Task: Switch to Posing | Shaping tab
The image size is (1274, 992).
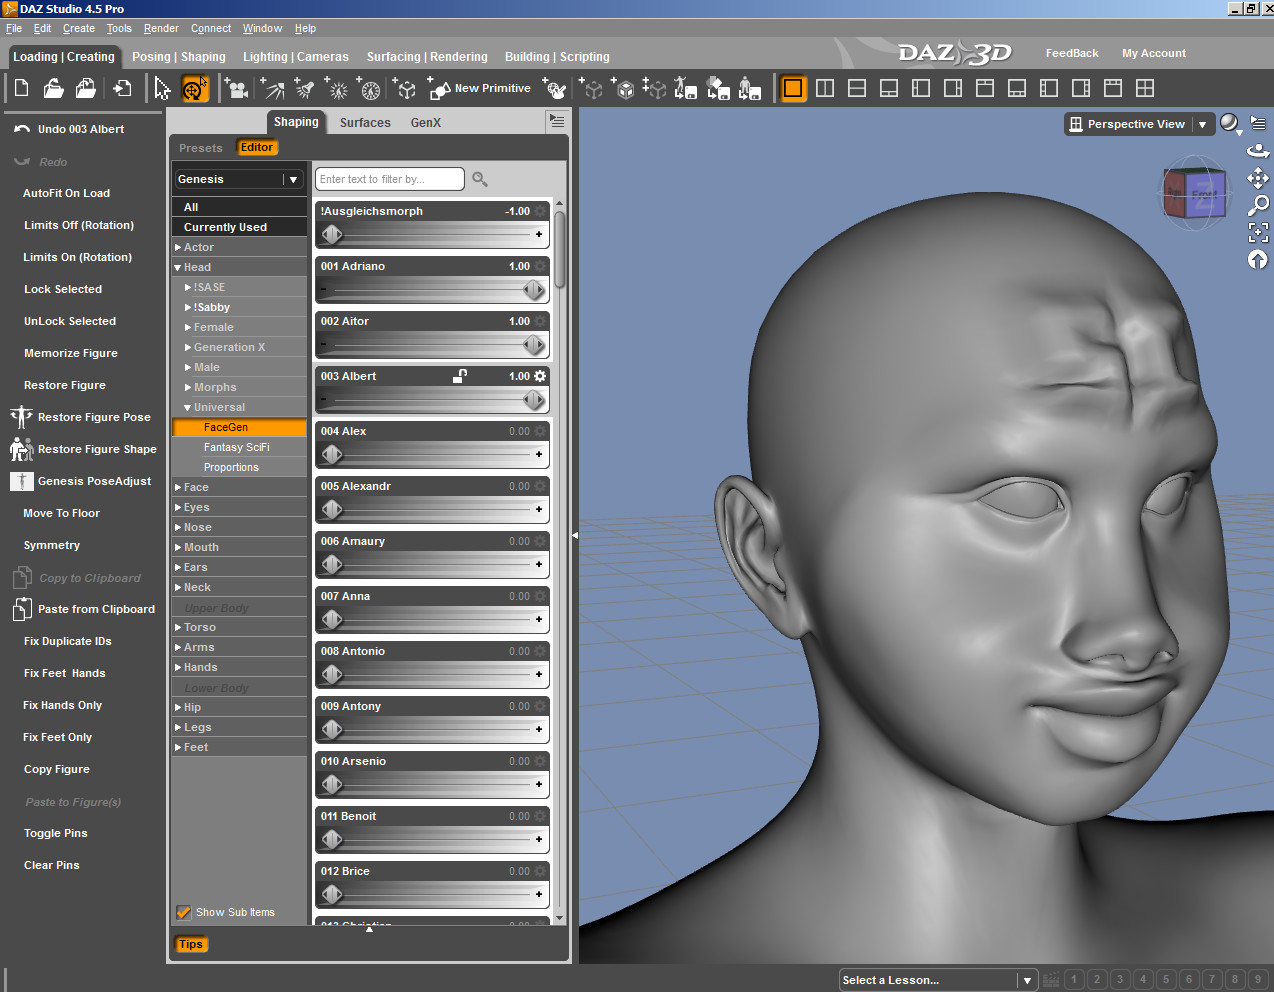Action: click(179, 57)
